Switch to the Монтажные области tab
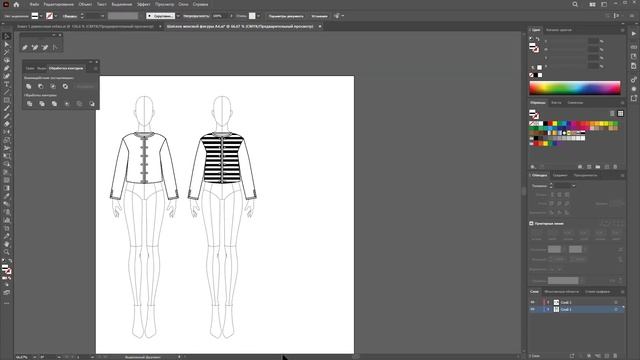 coord(561,291)
